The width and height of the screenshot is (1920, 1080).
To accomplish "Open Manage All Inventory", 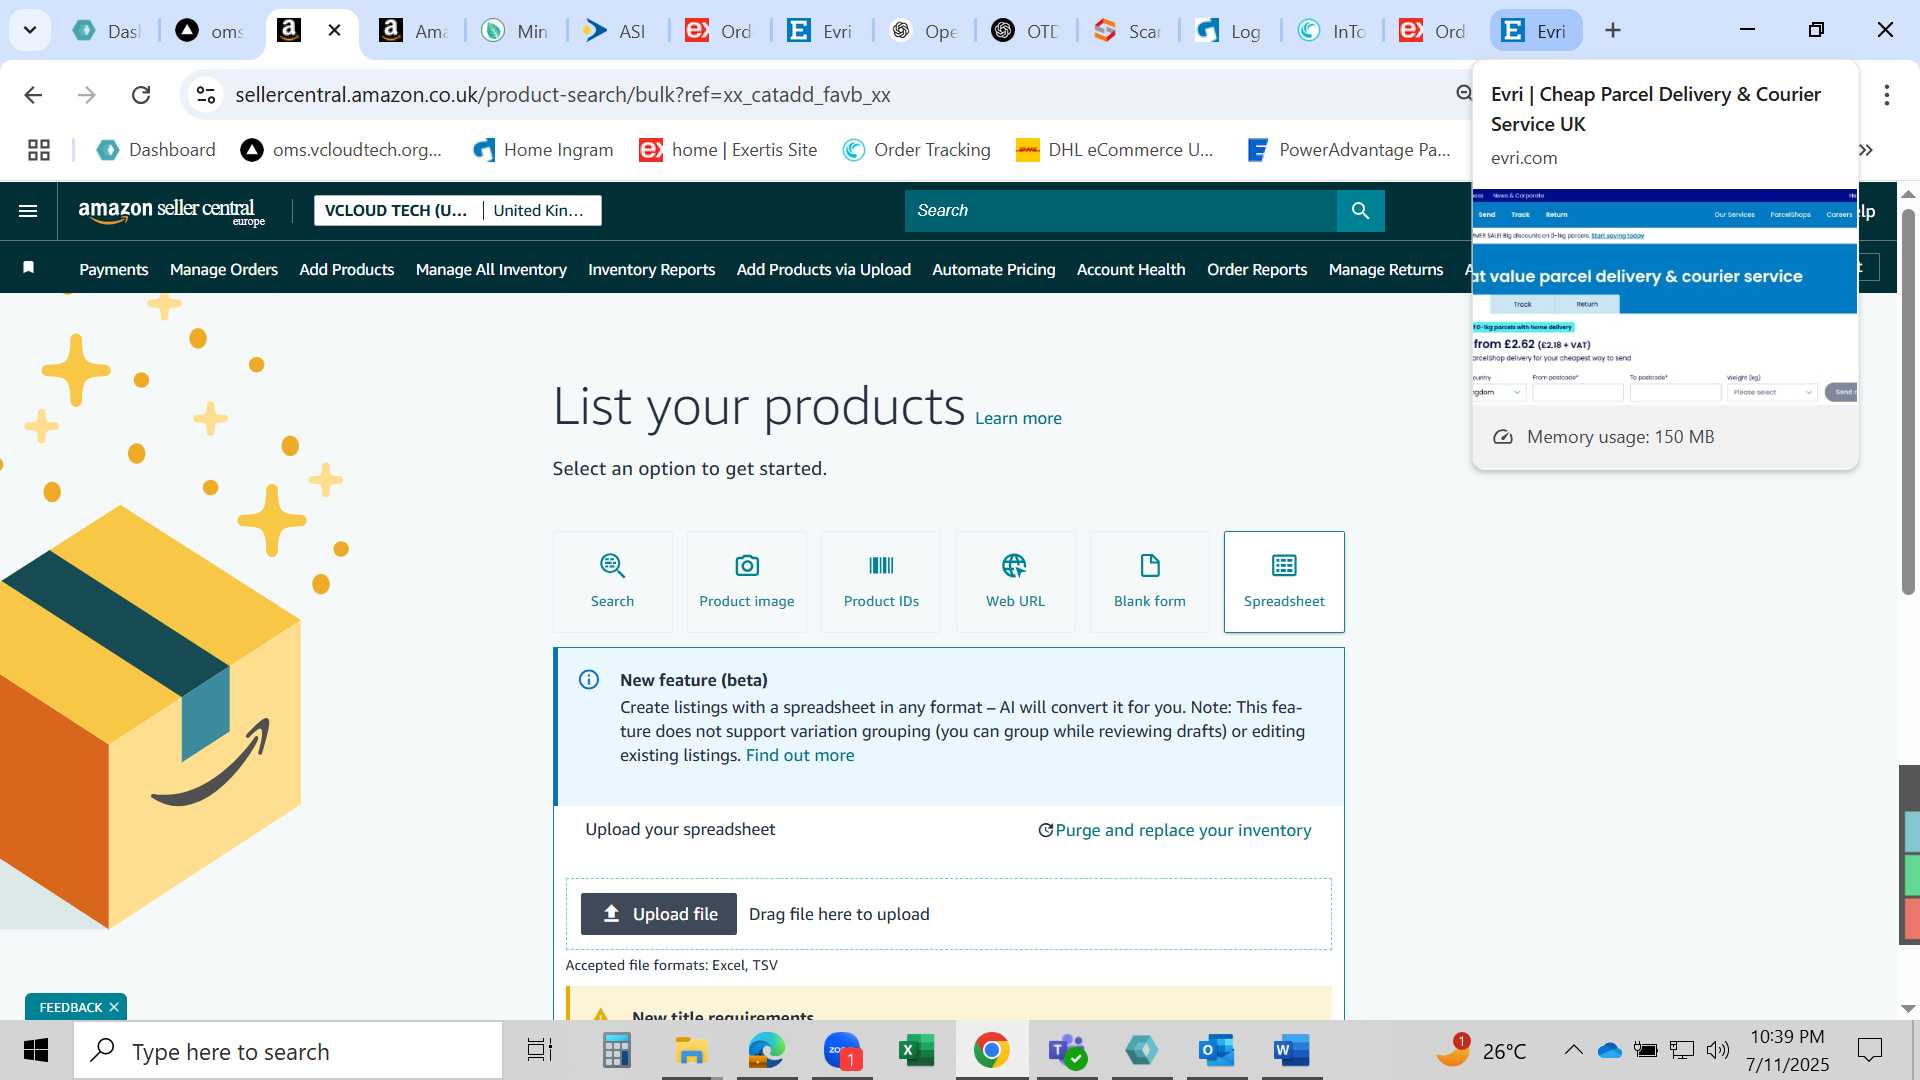I will (x=491, y=269).
